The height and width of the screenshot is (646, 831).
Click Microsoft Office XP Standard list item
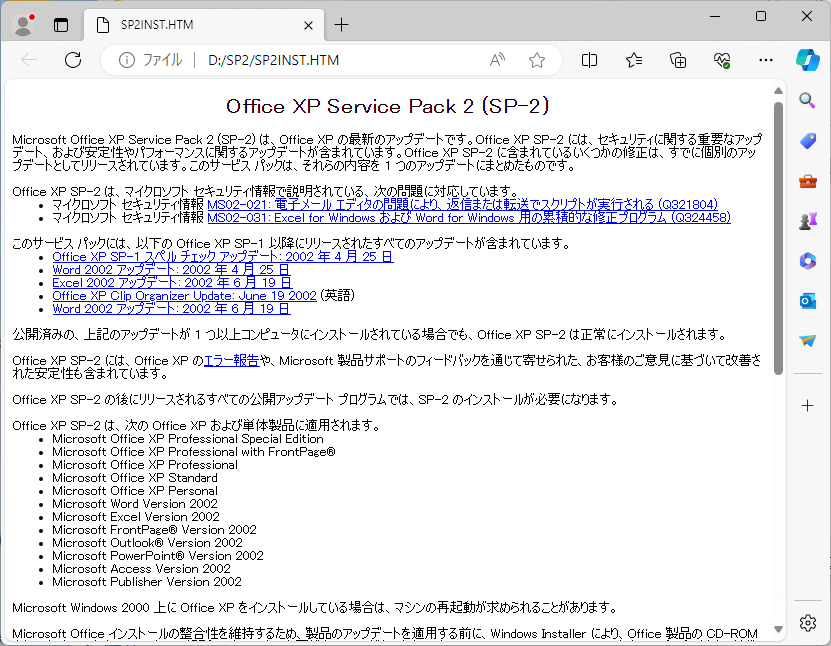pyautogui.click(x=135, y=478)
